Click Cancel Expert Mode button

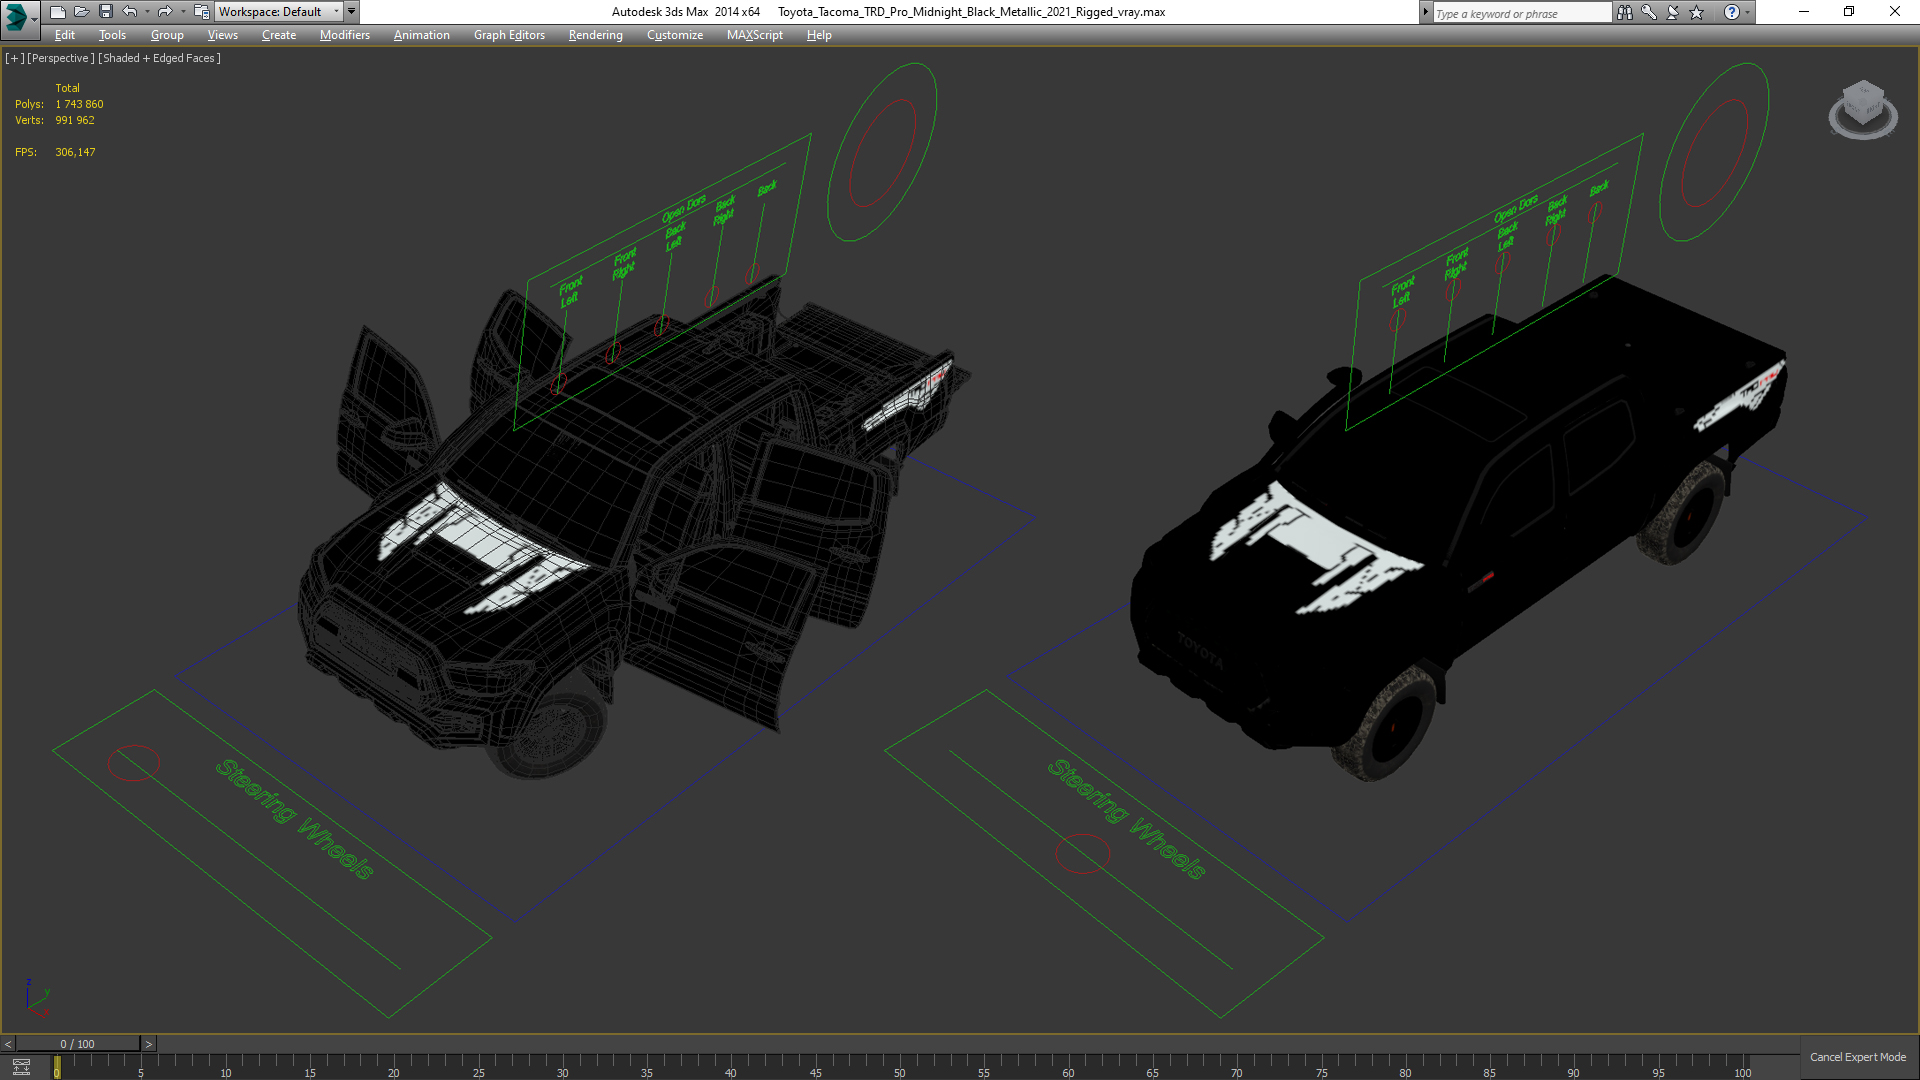(x=1857, y=1057)
